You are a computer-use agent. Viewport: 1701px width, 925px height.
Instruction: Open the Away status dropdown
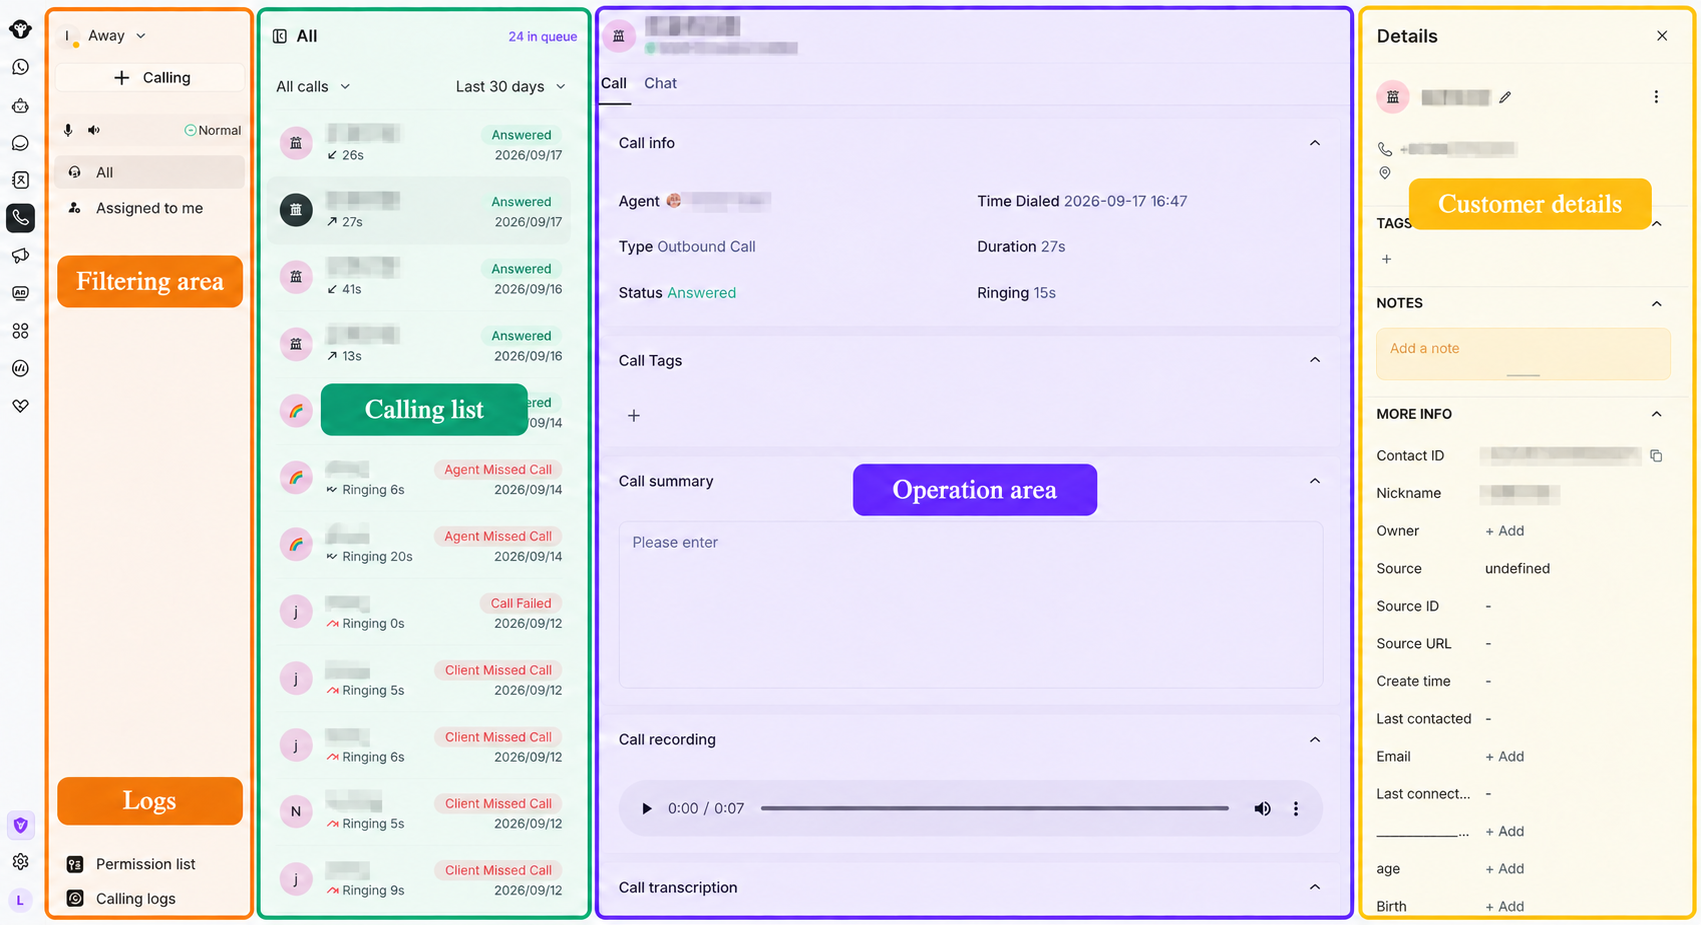tap(116, 36)
